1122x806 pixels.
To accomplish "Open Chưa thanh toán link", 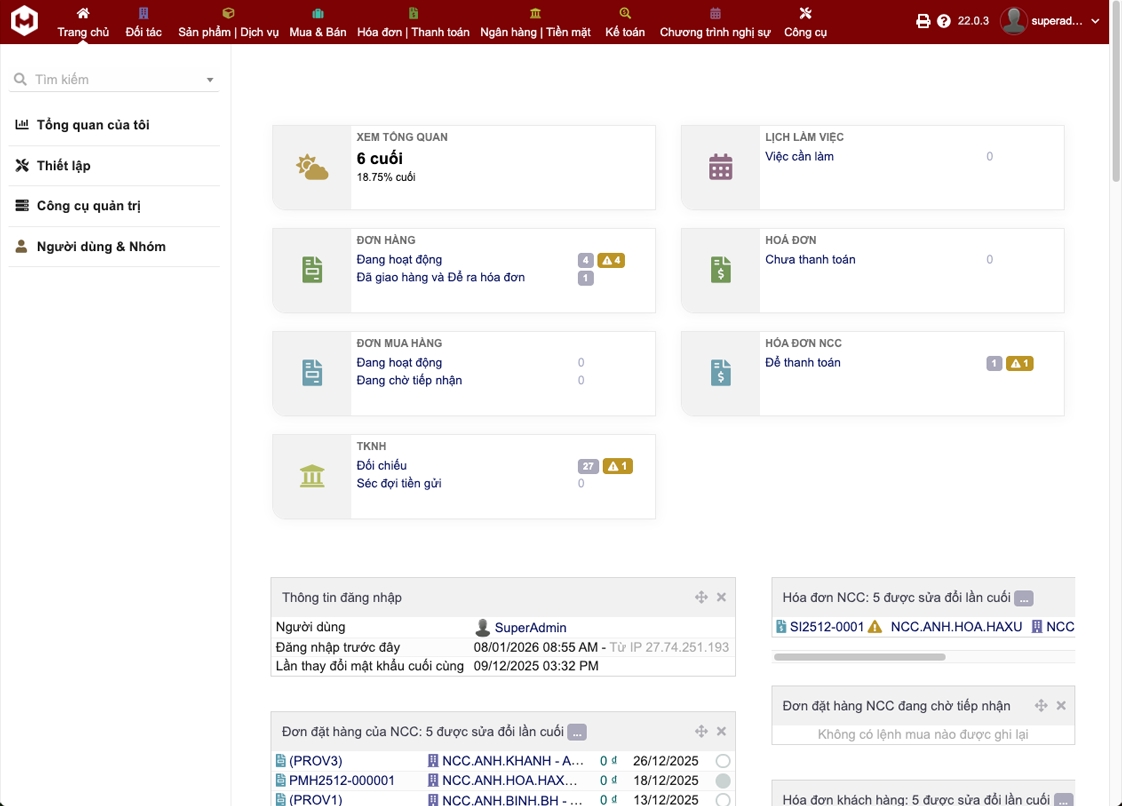I will [x=810, y=259].
